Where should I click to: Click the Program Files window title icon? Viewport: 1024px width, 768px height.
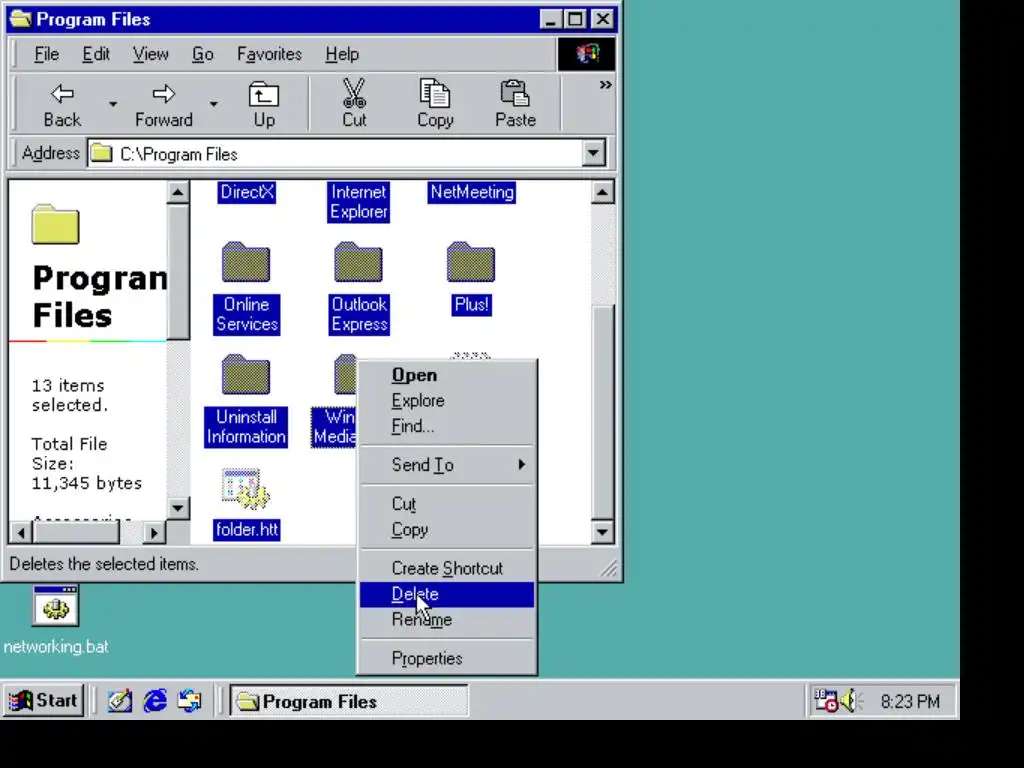(21, 19)
